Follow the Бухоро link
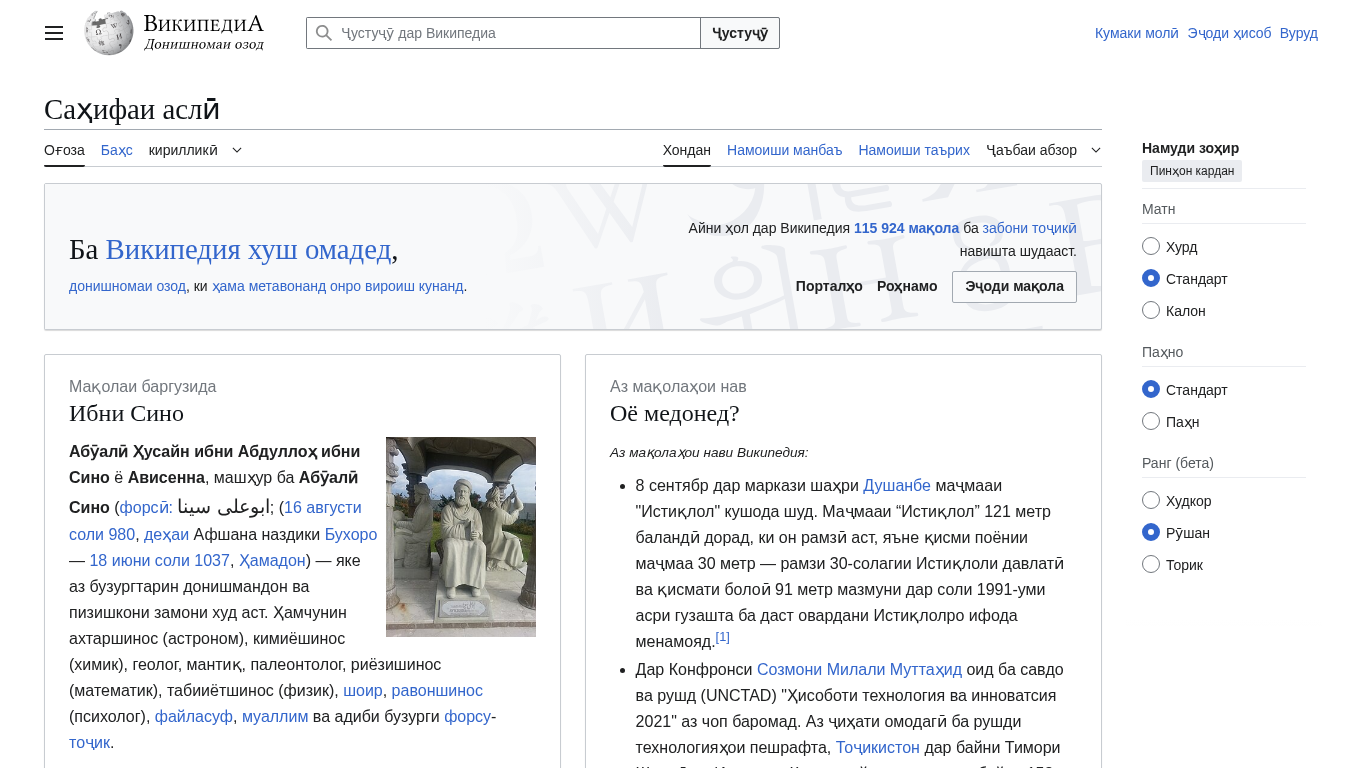Image resolution: width=1366 pixels, height=768 pixels. [x=351, y=534]
